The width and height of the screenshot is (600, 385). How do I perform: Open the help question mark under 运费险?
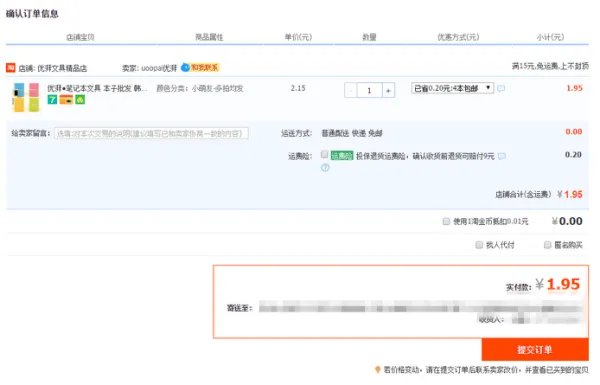click(325, 168)
